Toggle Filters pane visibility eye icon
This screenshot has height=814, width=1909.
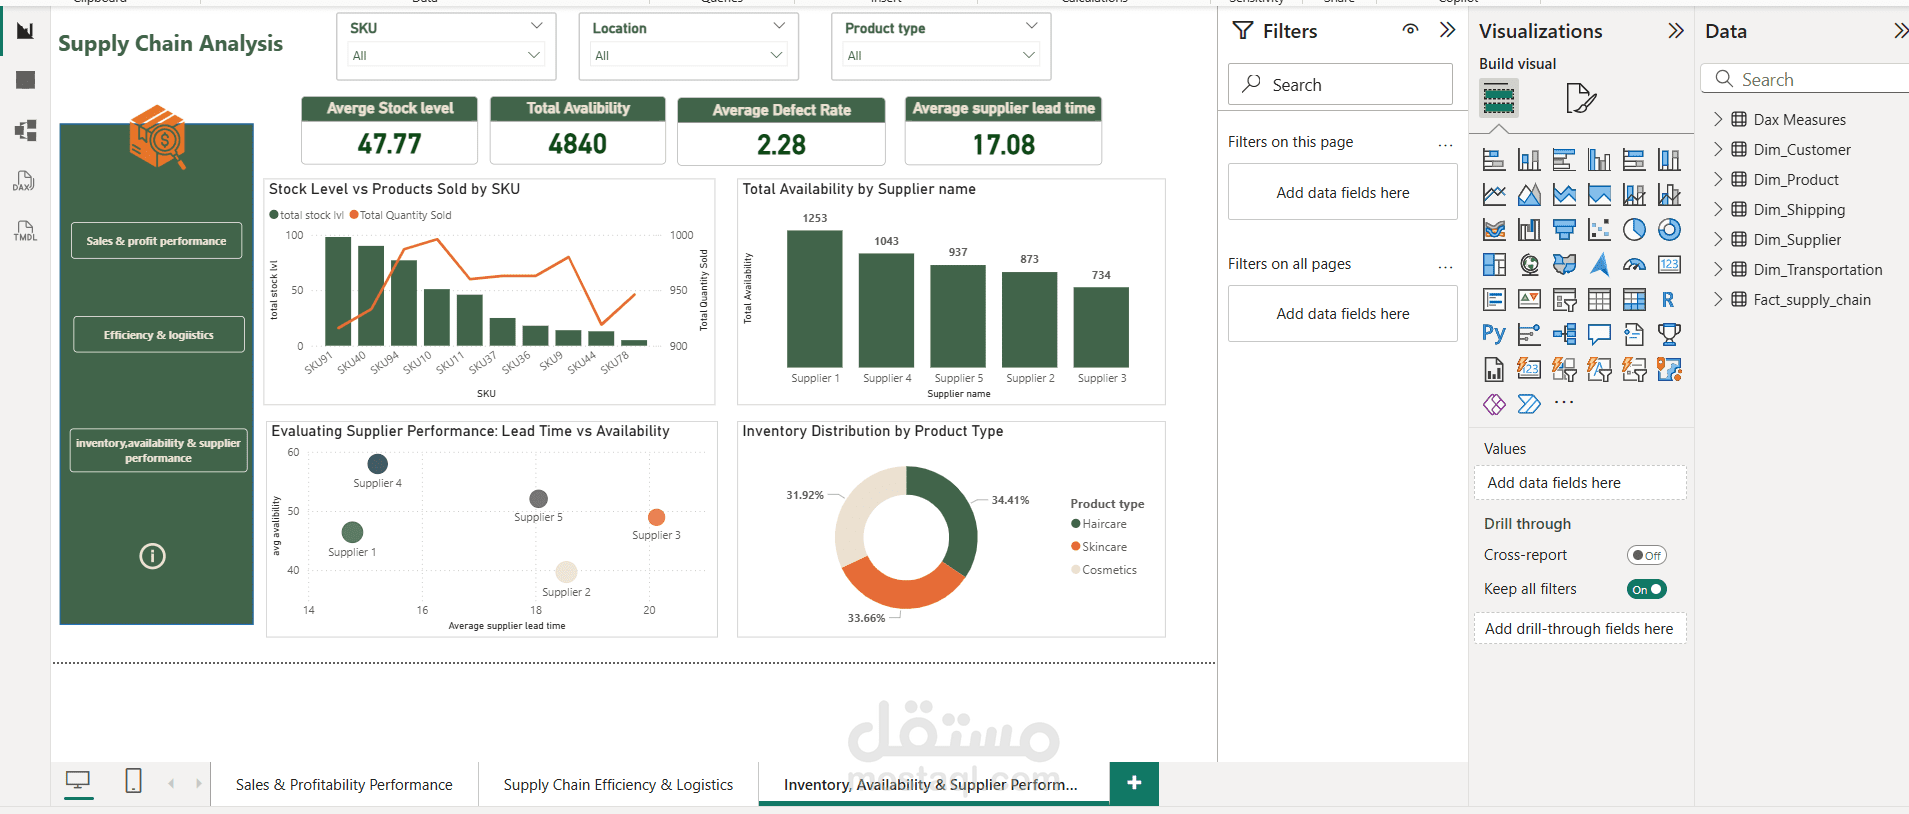point(1410,30)
